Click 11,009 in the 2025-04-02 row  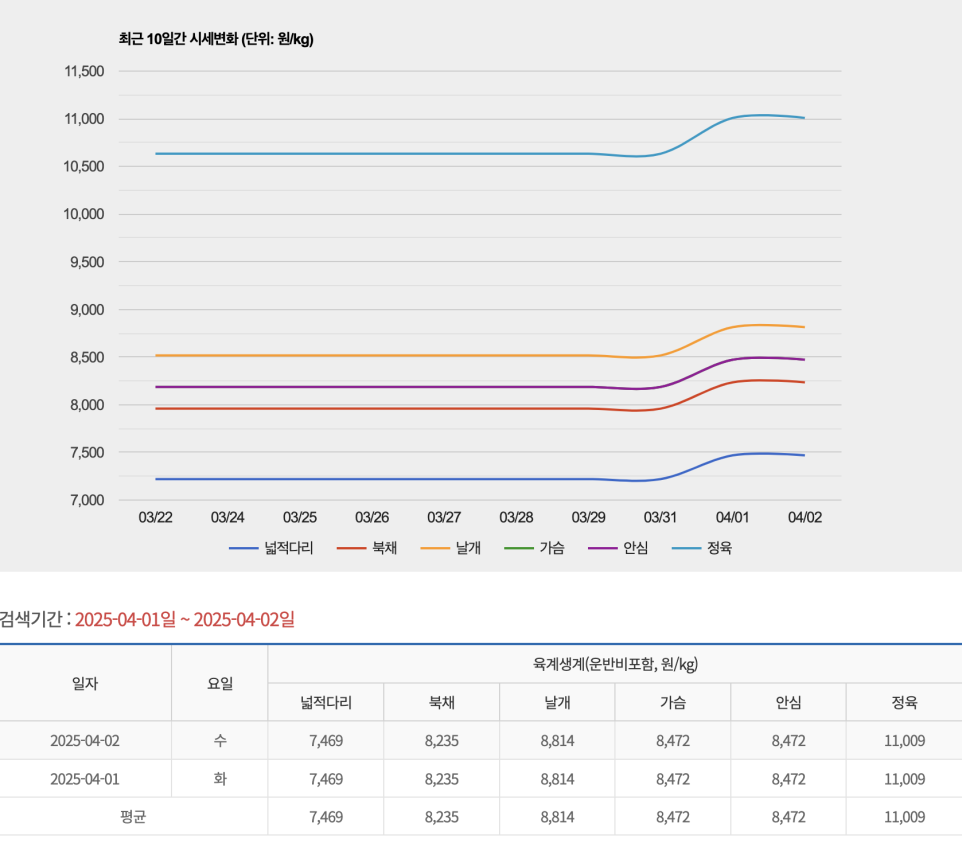[x=904, y=741]
